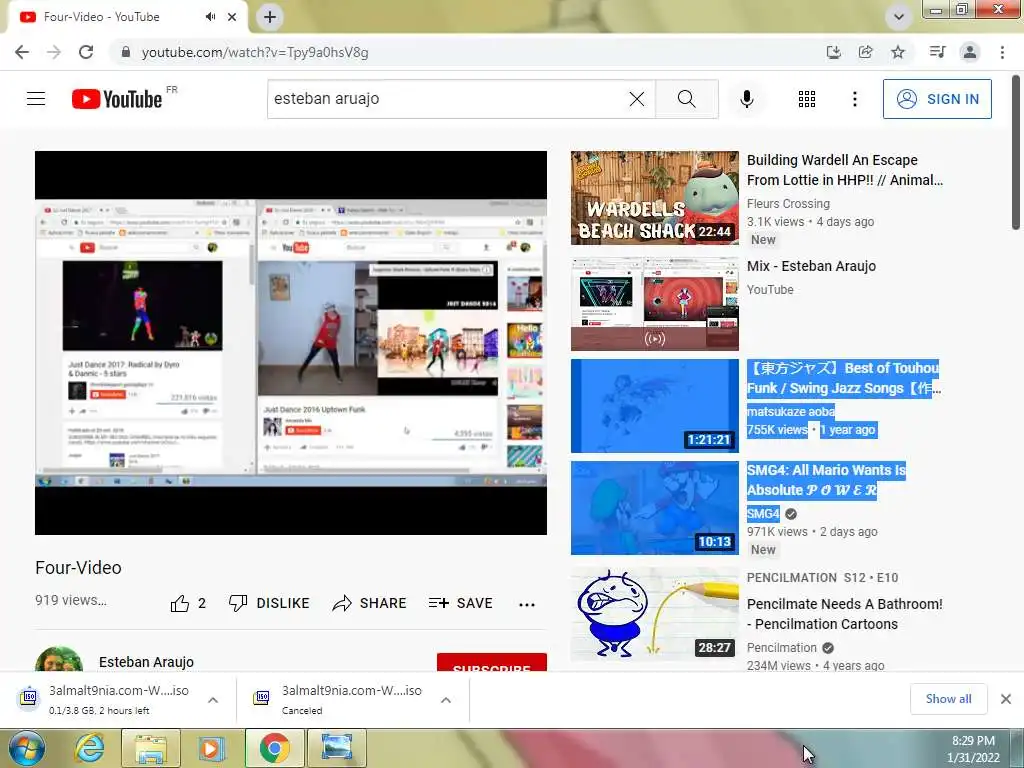Open Pencilmate Needs A Bathroom thumbnail
Screen dimensions: 1024x768
point(654,614)
